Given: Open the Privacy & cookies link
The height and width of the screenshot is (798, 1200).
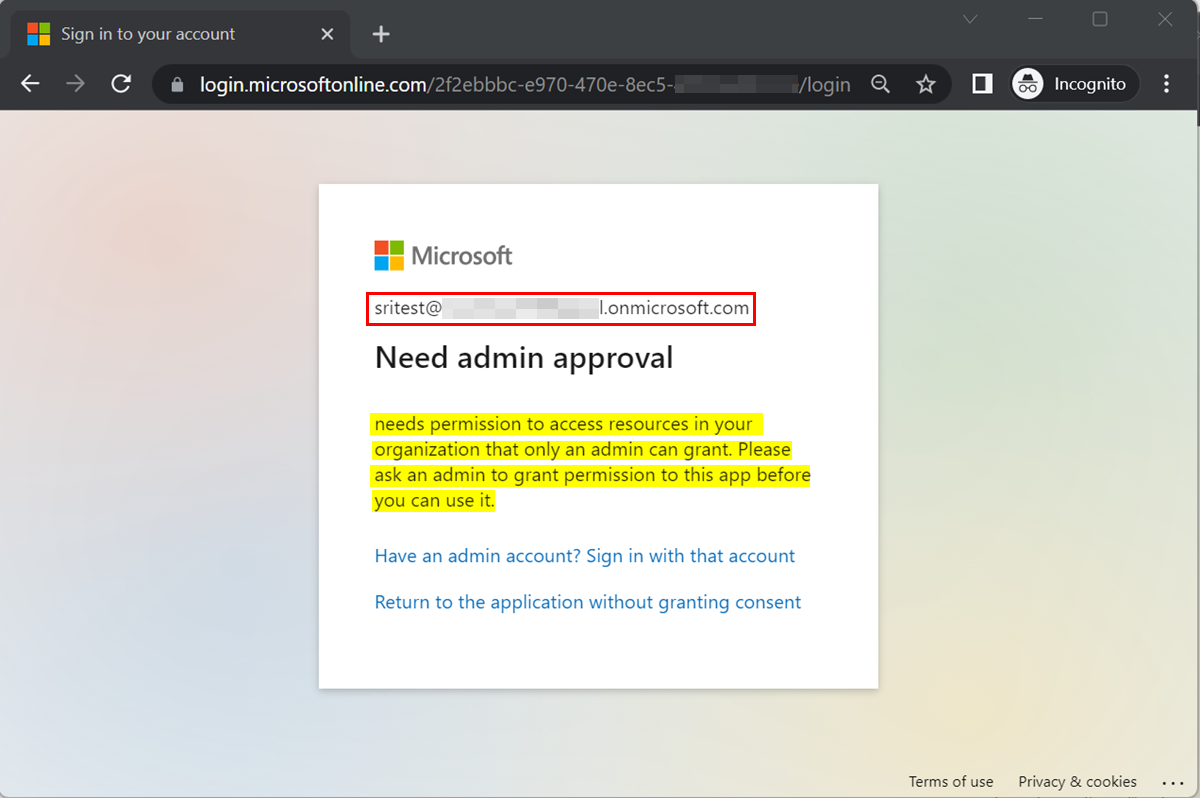Looking at the screenshot, I should point(1077,782).
